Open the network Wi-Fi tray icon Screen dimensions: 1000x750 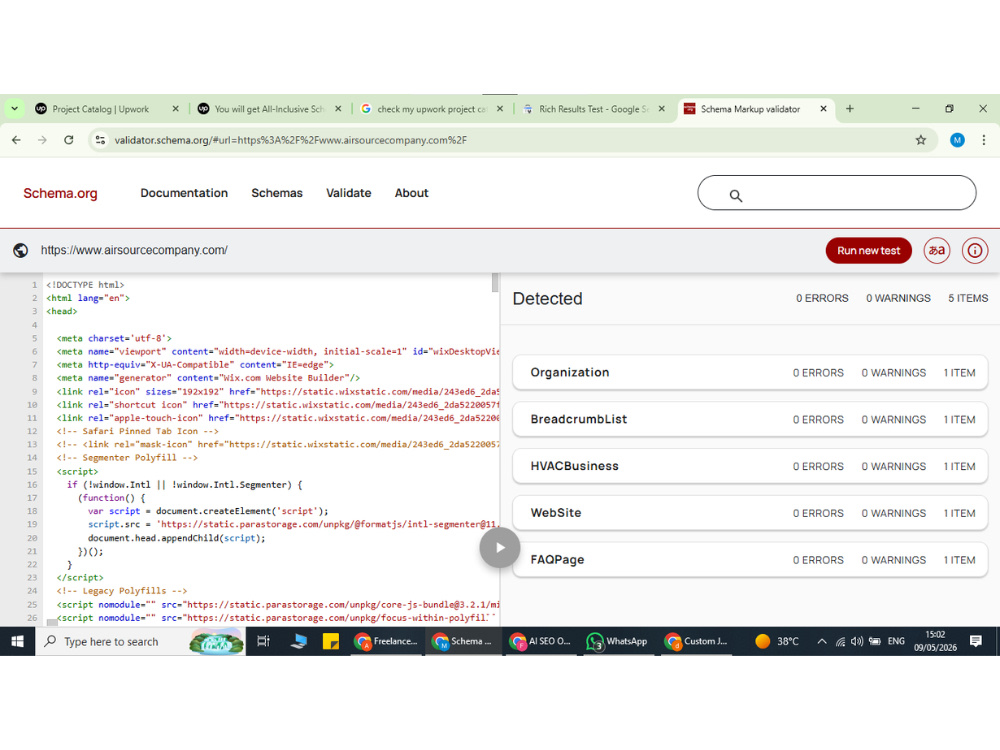[841, 642]
